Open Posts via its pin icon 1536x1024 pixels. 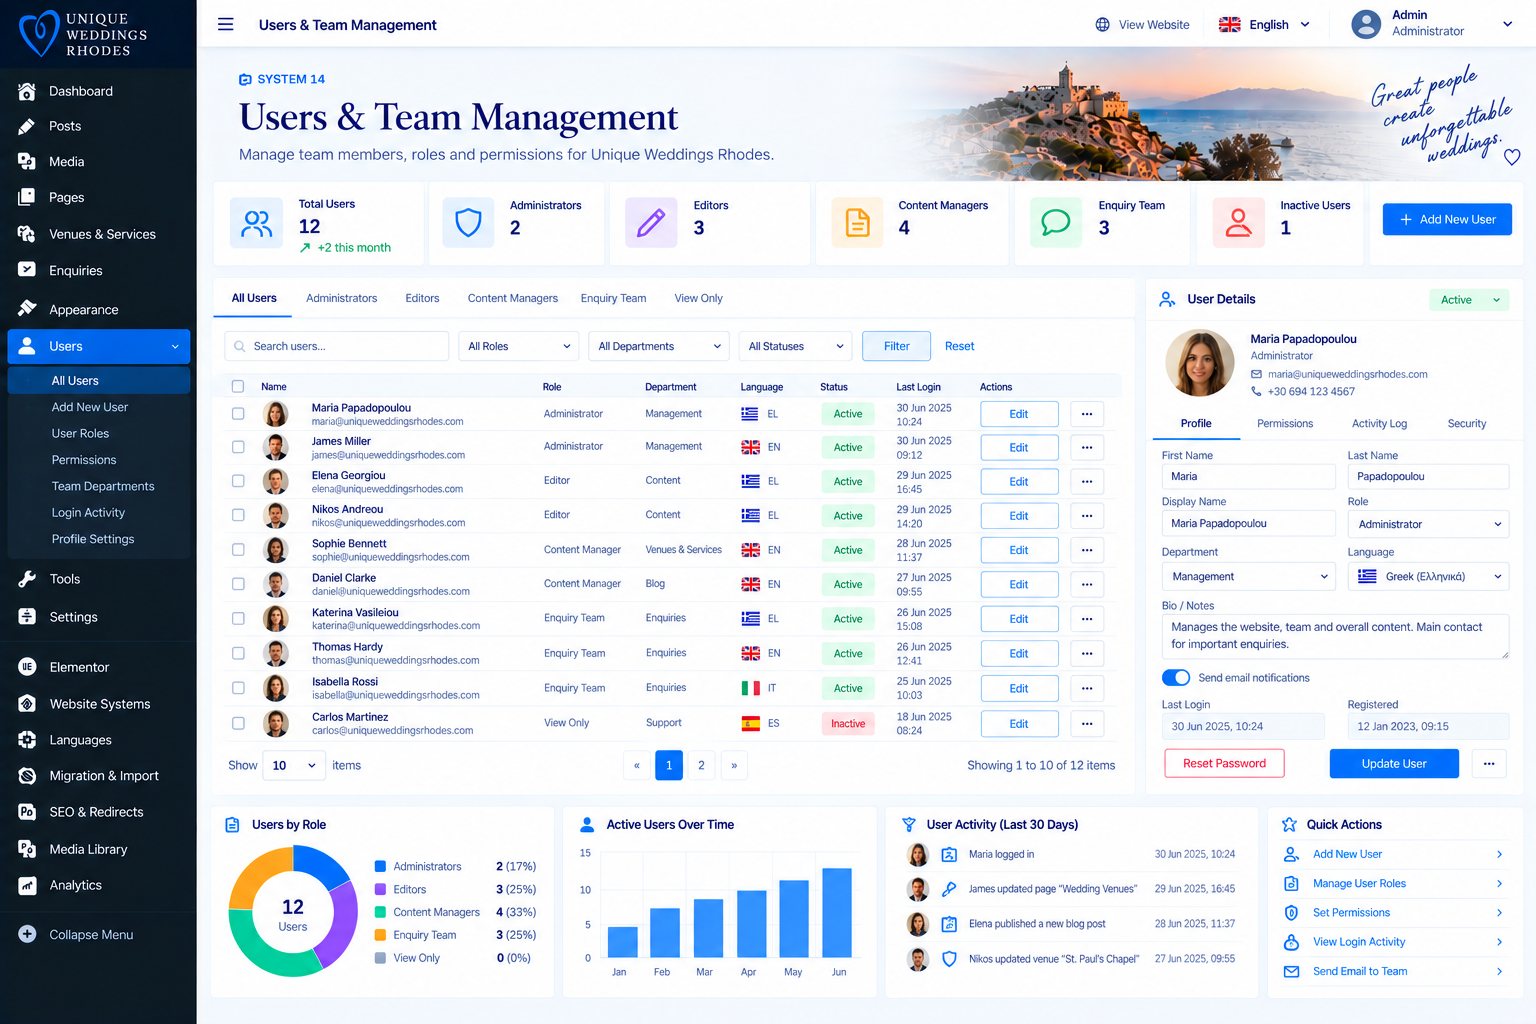(x=27, y=126)
